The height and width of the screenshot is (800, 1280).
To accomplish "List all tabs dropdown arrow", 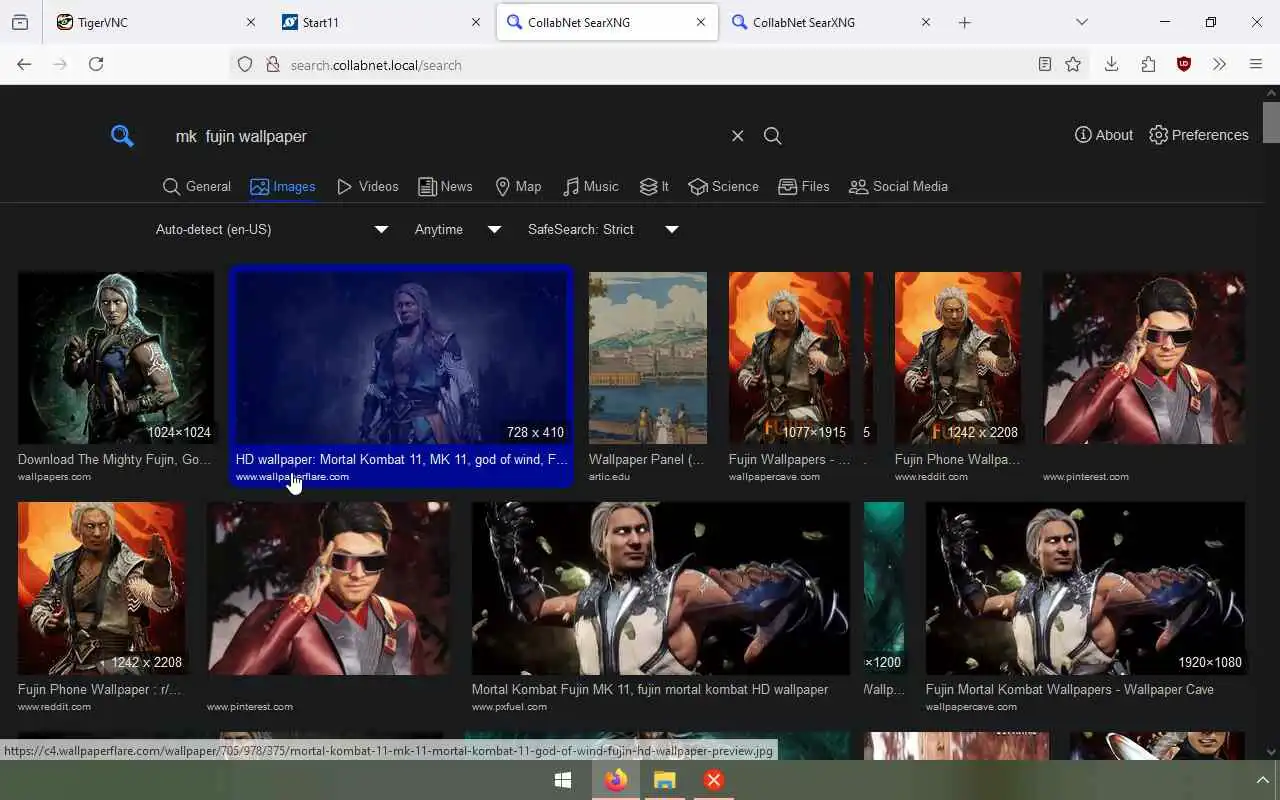I will point(1082,22).
